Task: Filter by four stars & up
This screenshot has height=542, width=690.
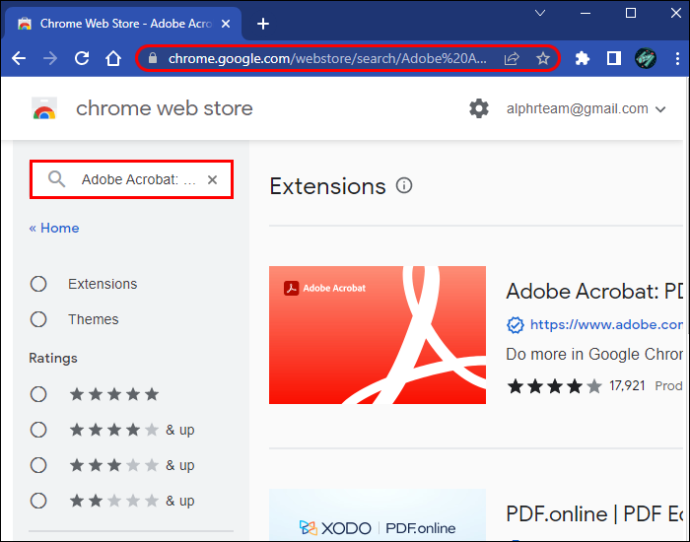Action: [38, 430]
